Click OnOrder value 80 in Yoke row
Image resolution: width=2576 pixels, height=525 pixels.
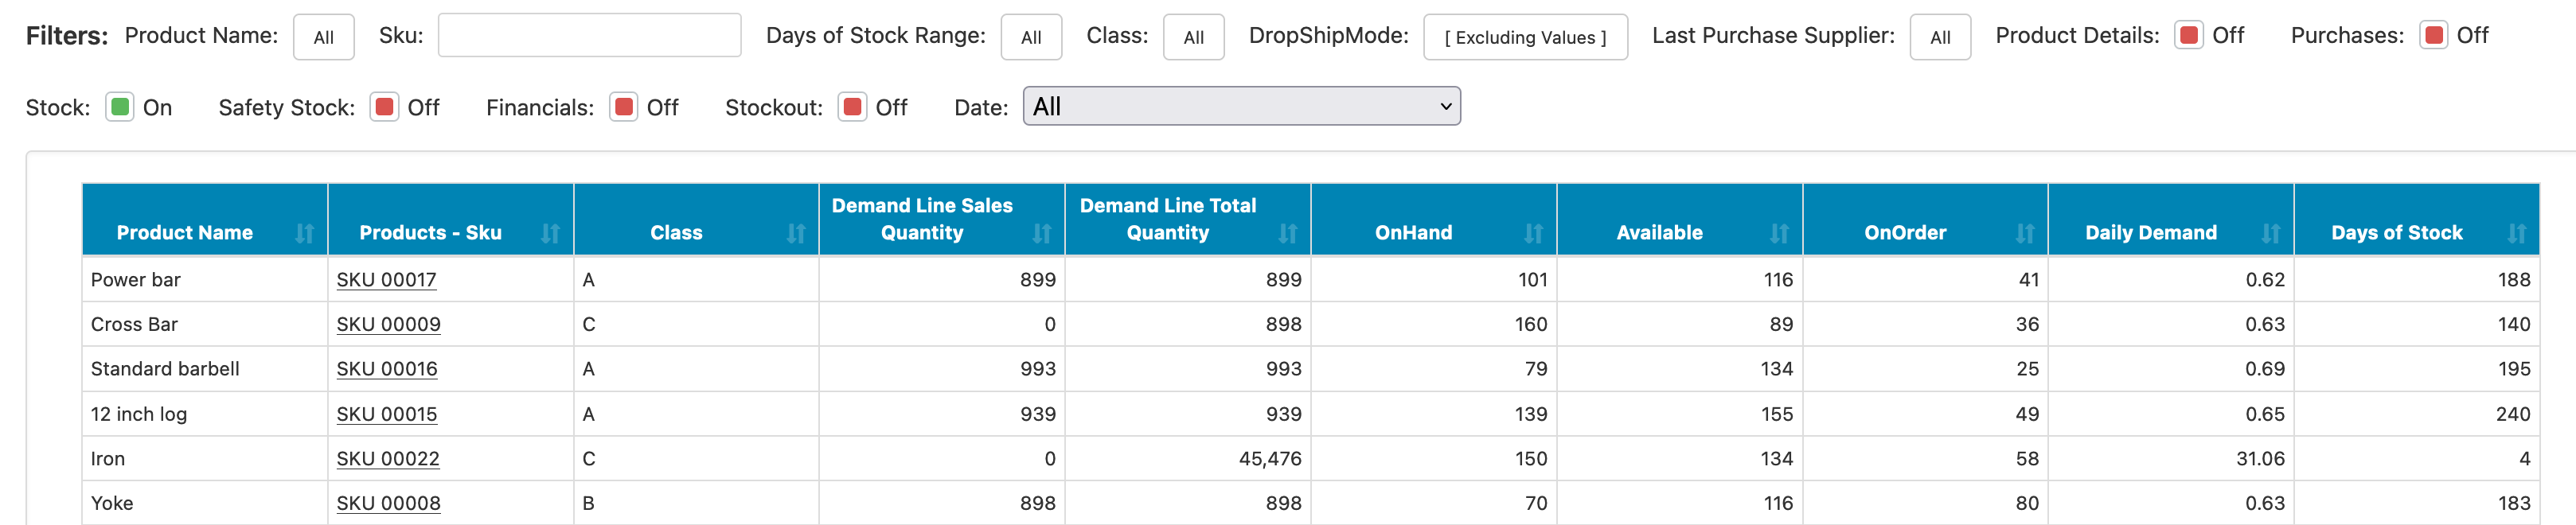click(x=2027, y=503)
